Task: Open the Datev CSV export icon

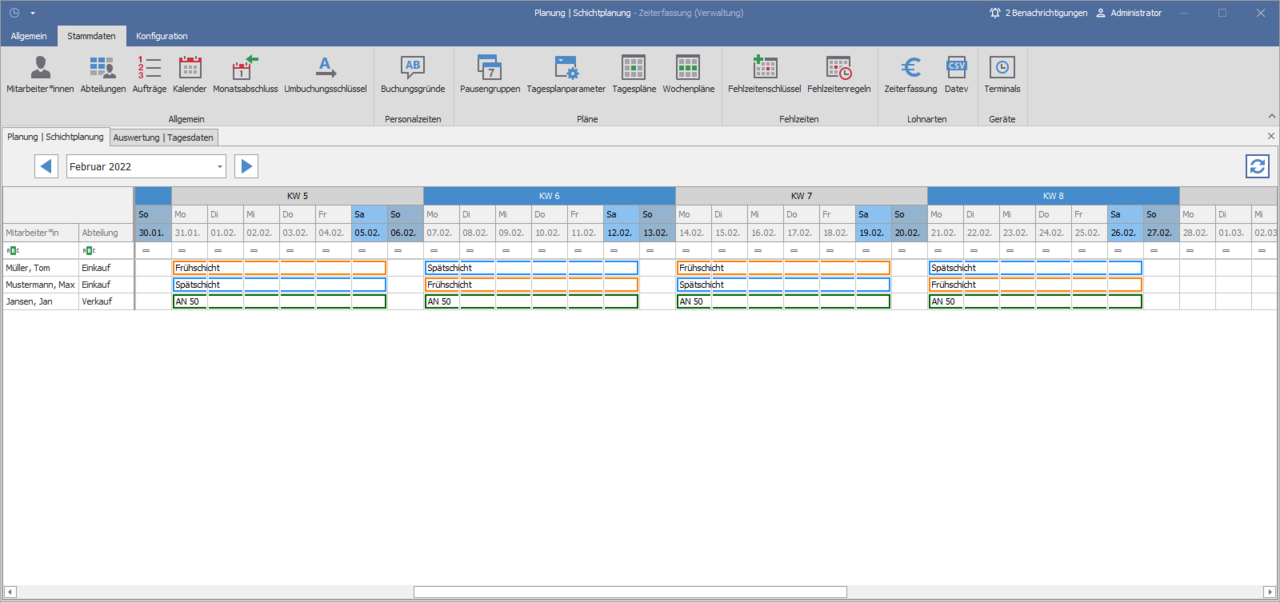Action: (x=957, y=75)
